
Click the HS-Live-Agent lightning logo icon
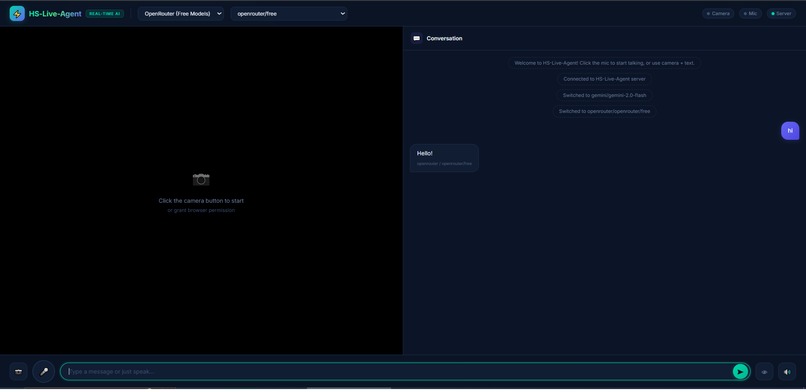(17, 13)
